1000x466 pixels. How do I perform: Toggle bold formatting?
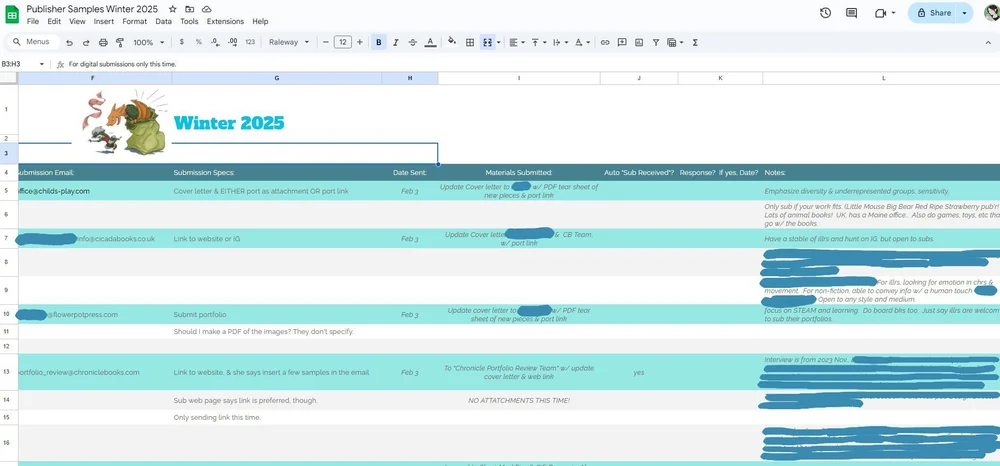[379, 42]
